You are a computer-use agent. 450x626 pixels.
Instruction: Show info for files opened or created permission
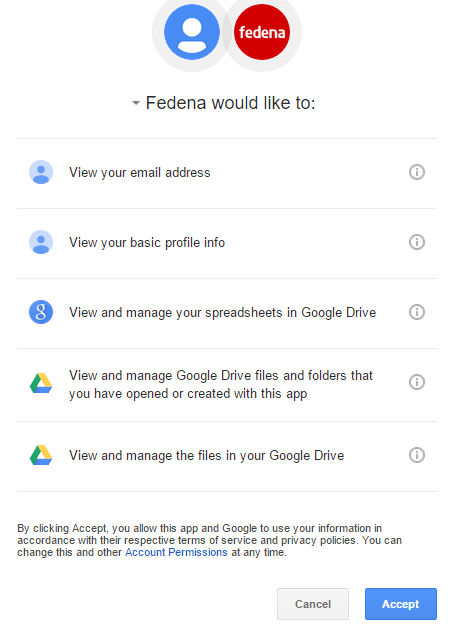point(417,382)
